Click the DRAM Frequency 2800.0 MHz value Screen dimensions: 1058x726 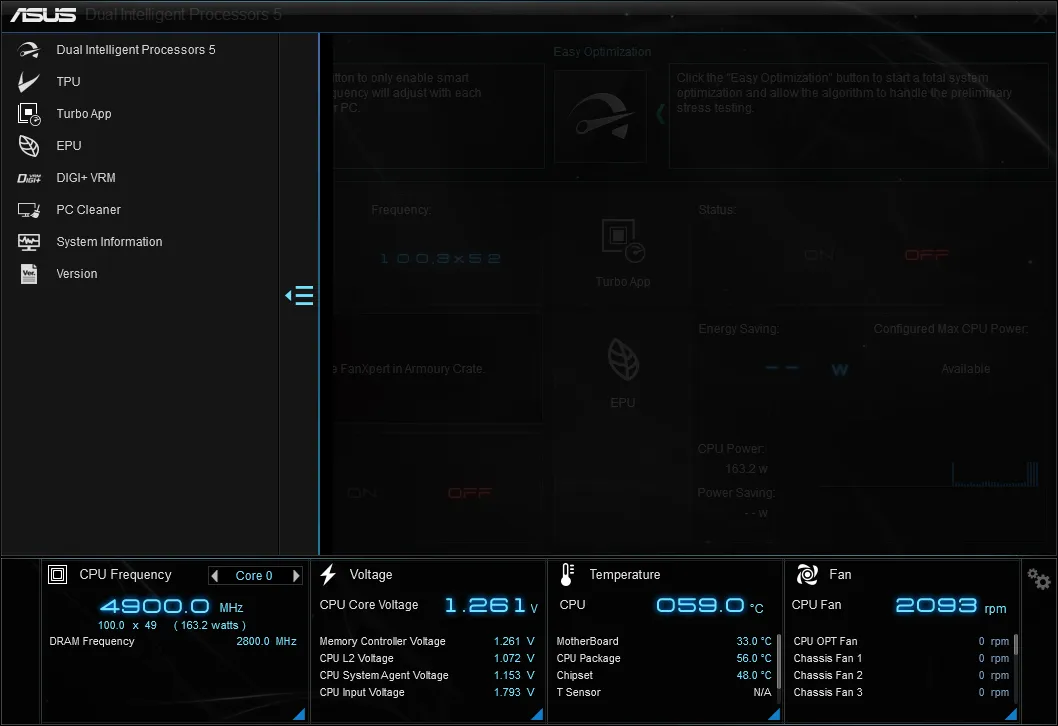click(266, 642)
